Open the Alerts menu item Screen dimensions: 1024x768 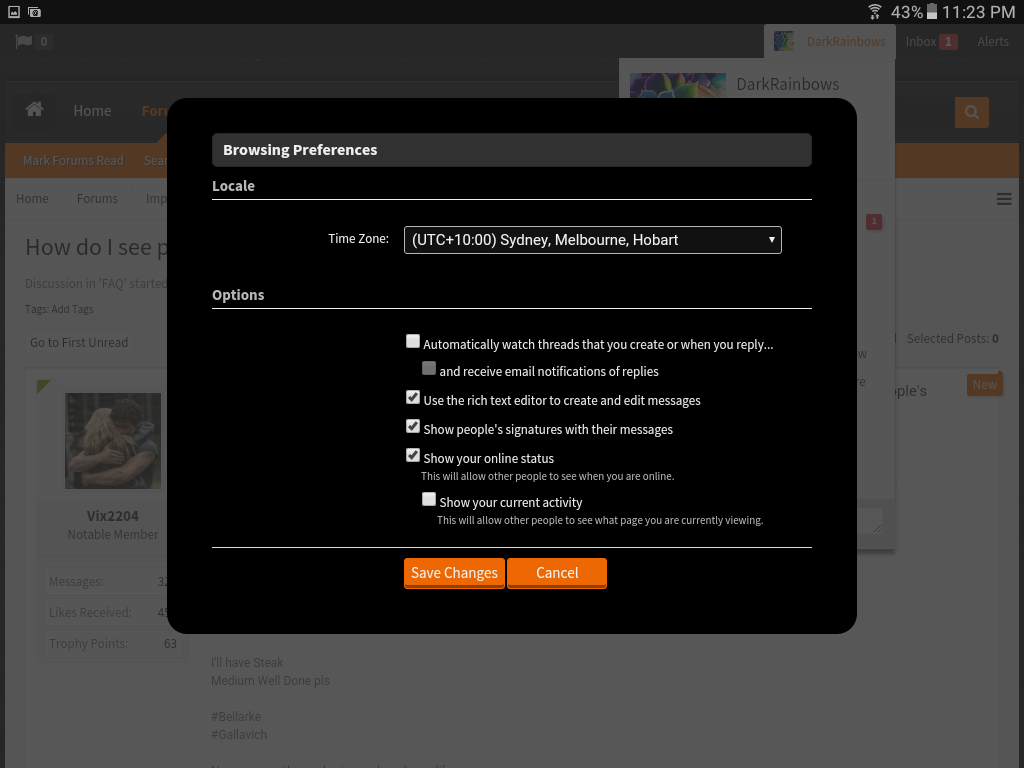coord(993,42)
